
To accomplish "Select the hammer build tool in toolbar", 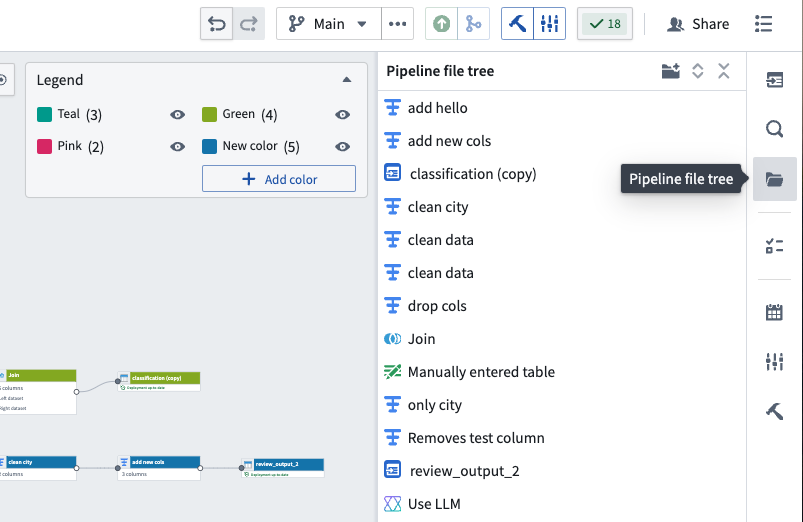I will pos(517,24).
